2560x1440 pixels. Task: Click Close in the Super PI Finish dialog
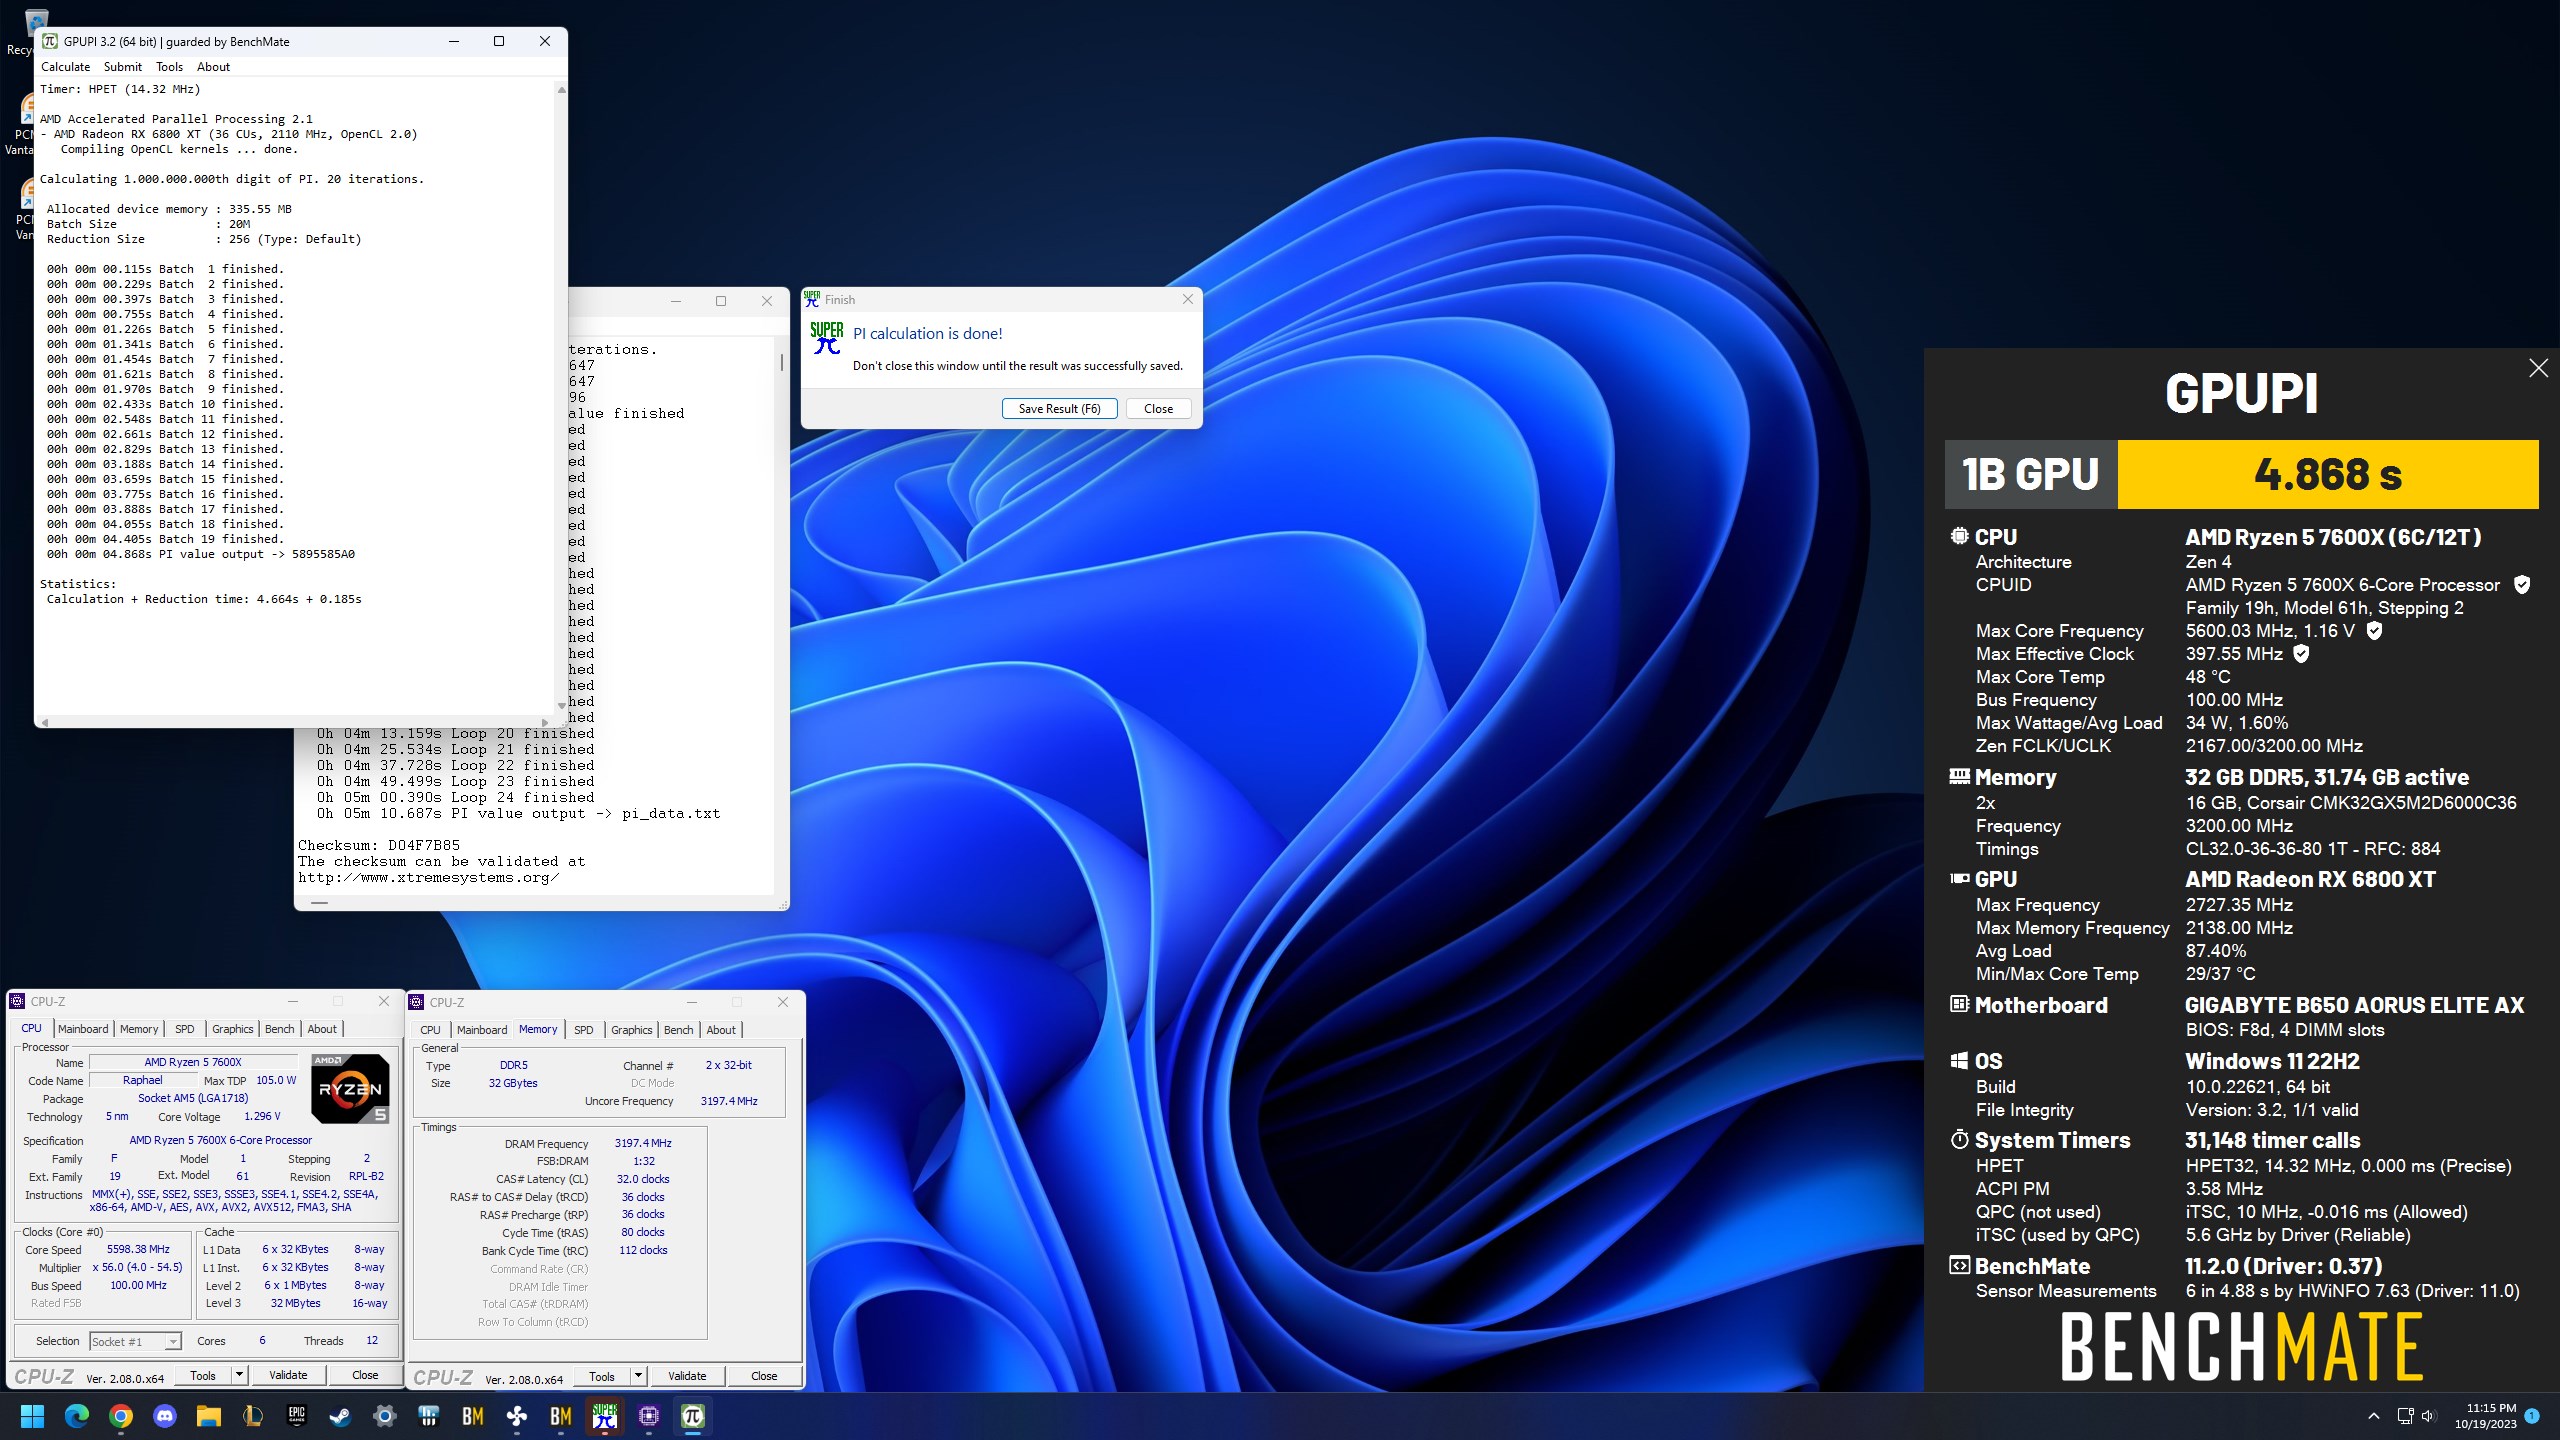point(1158,408)
